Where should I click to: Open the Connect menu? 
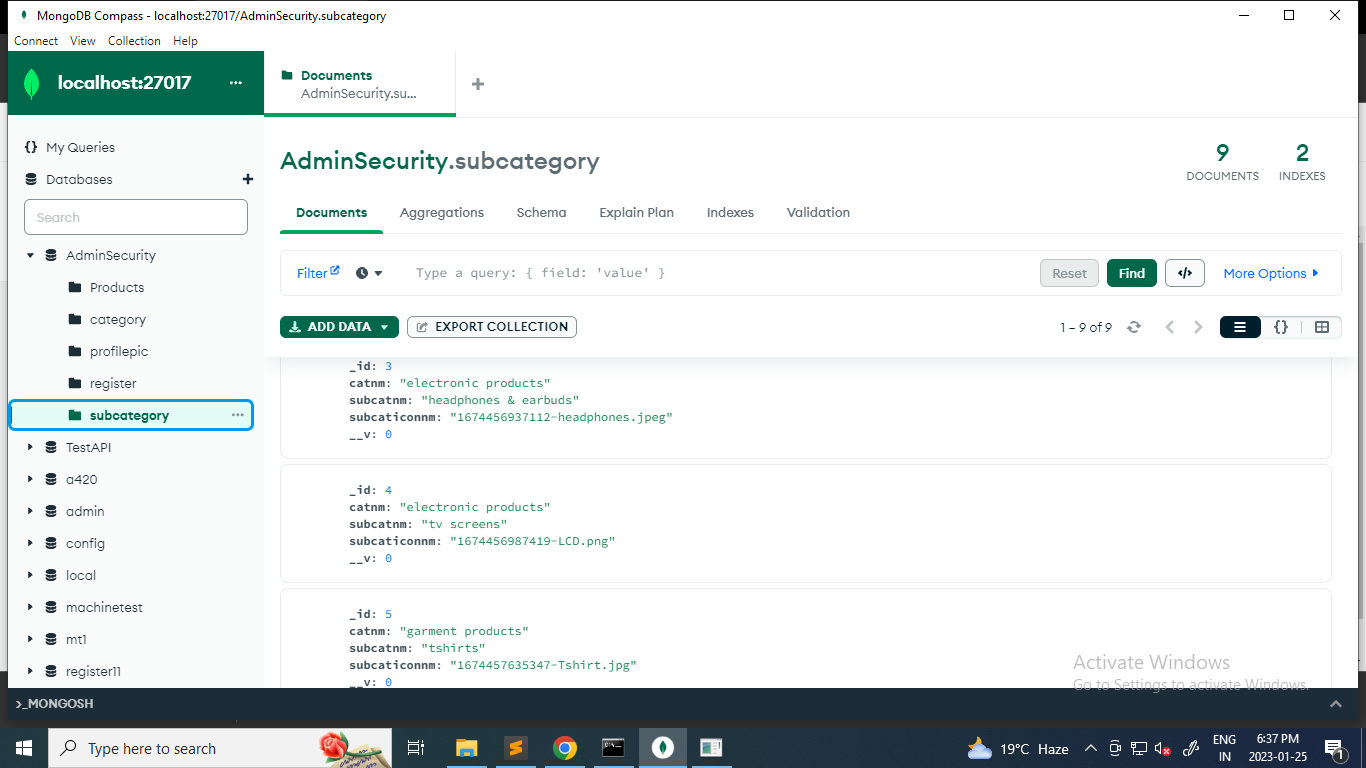click(x=36, y=41)
